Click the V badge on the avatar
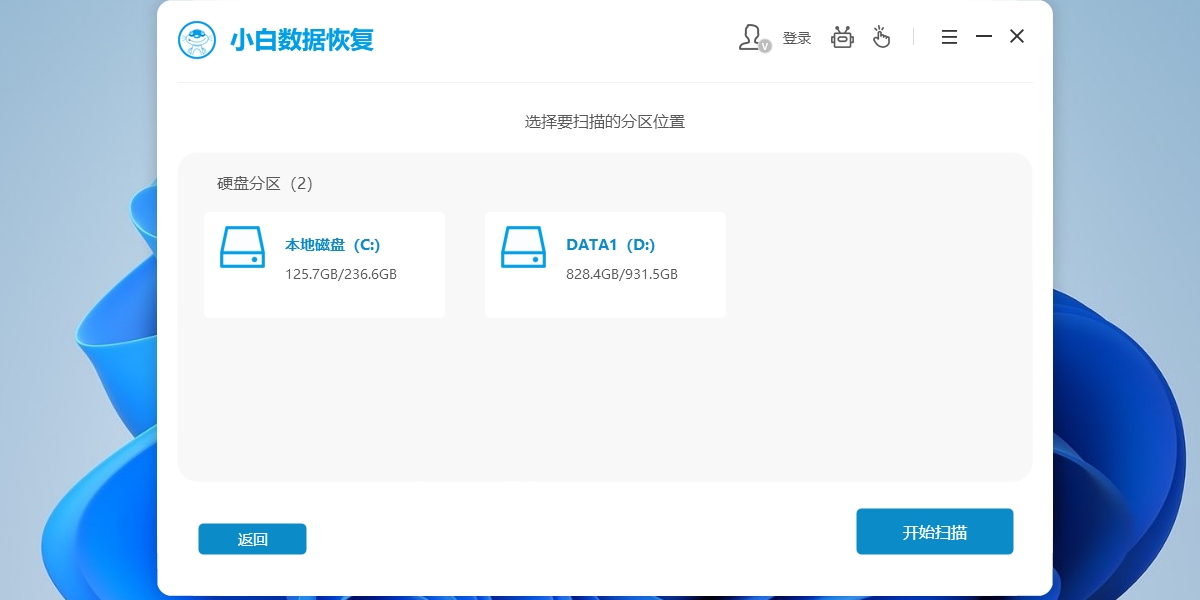The width and height of the screenshot is (1200, 600). click(765, 46)
